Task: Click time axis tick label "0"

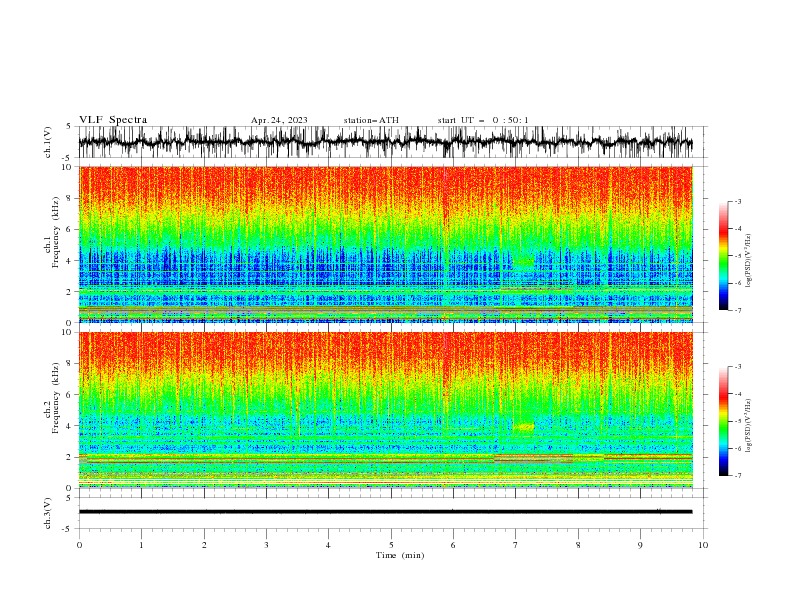Action: coord(79,545)
